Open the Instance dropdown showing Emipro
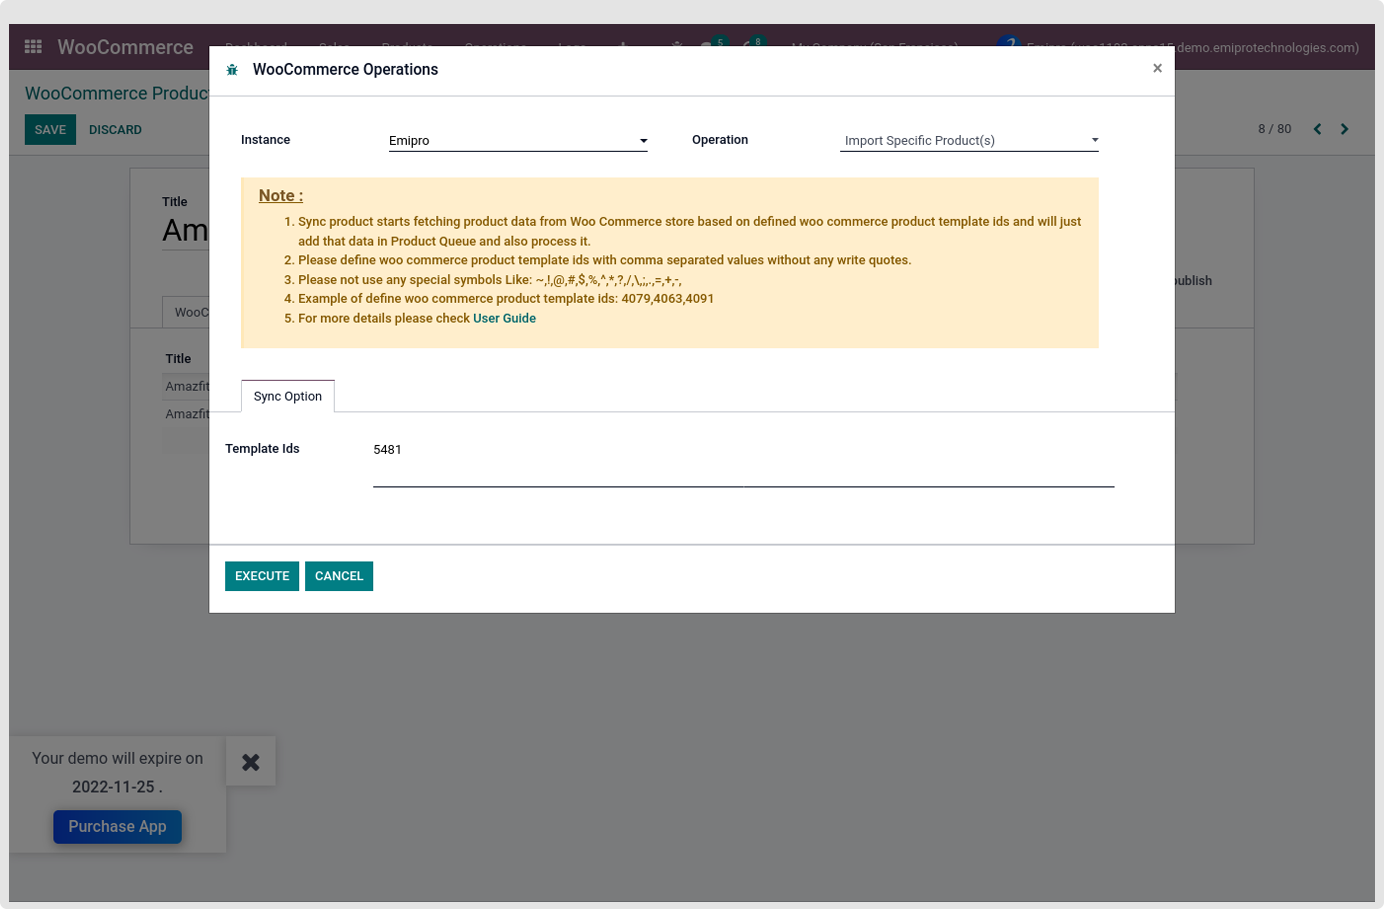This screenshot has width=1384, height=909. (518, 141)
